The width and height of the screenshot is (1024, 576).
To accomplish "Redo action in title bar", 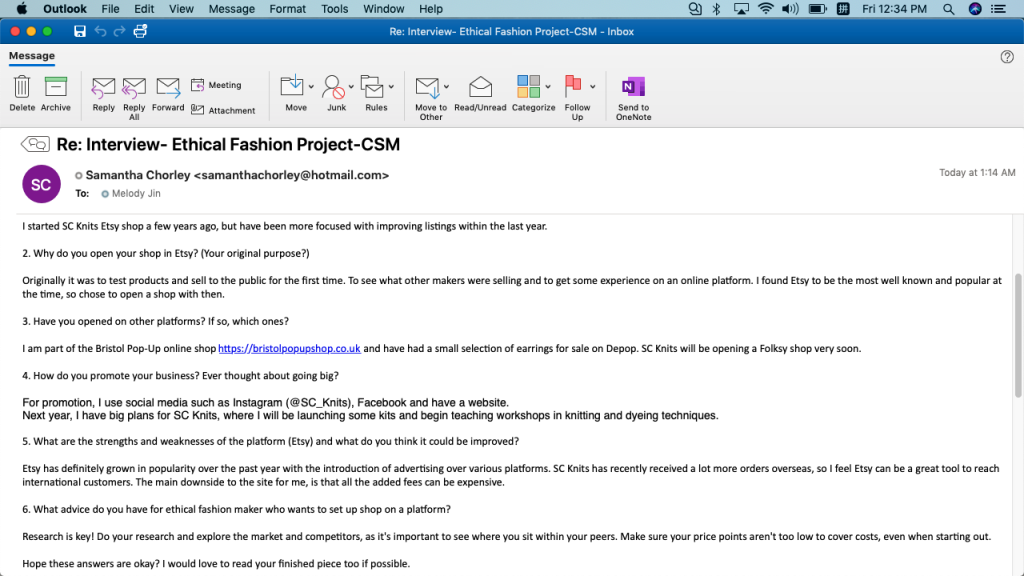I will coord(120,31).
